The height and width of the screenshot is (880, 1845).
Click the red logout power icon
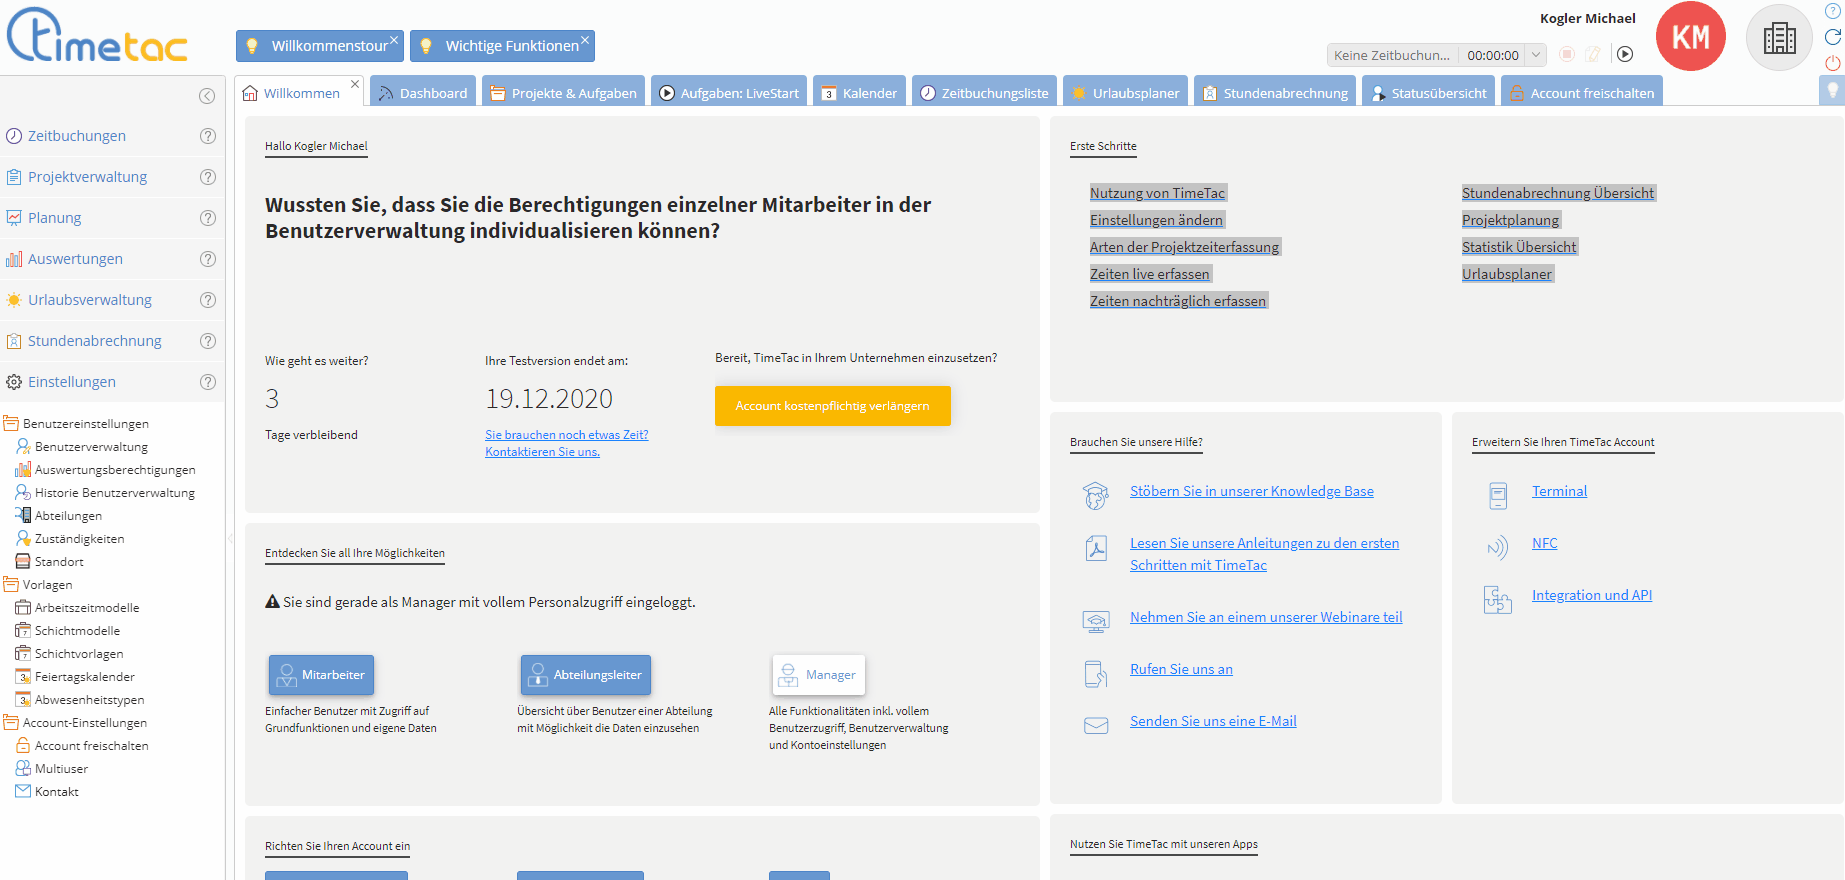(x=1833, y=63)
